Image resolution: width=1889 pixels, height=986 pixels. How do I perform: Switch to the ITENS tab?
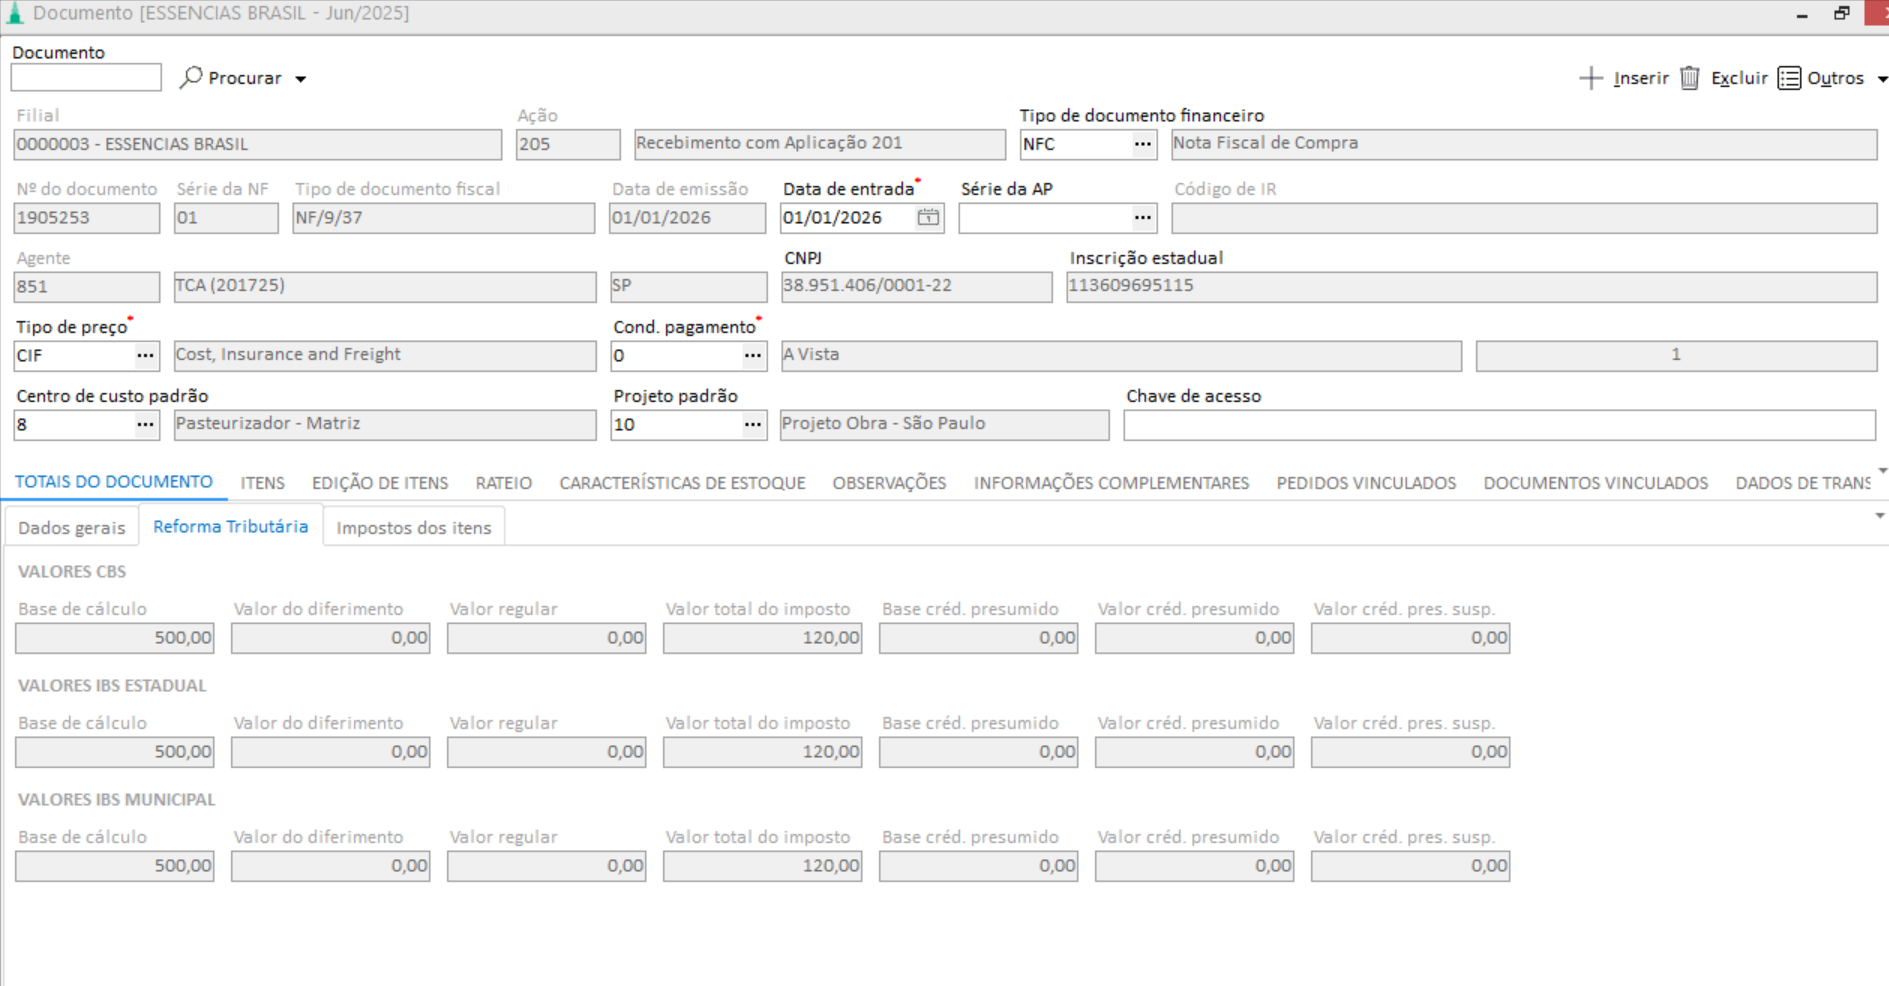tap(262, 483)
